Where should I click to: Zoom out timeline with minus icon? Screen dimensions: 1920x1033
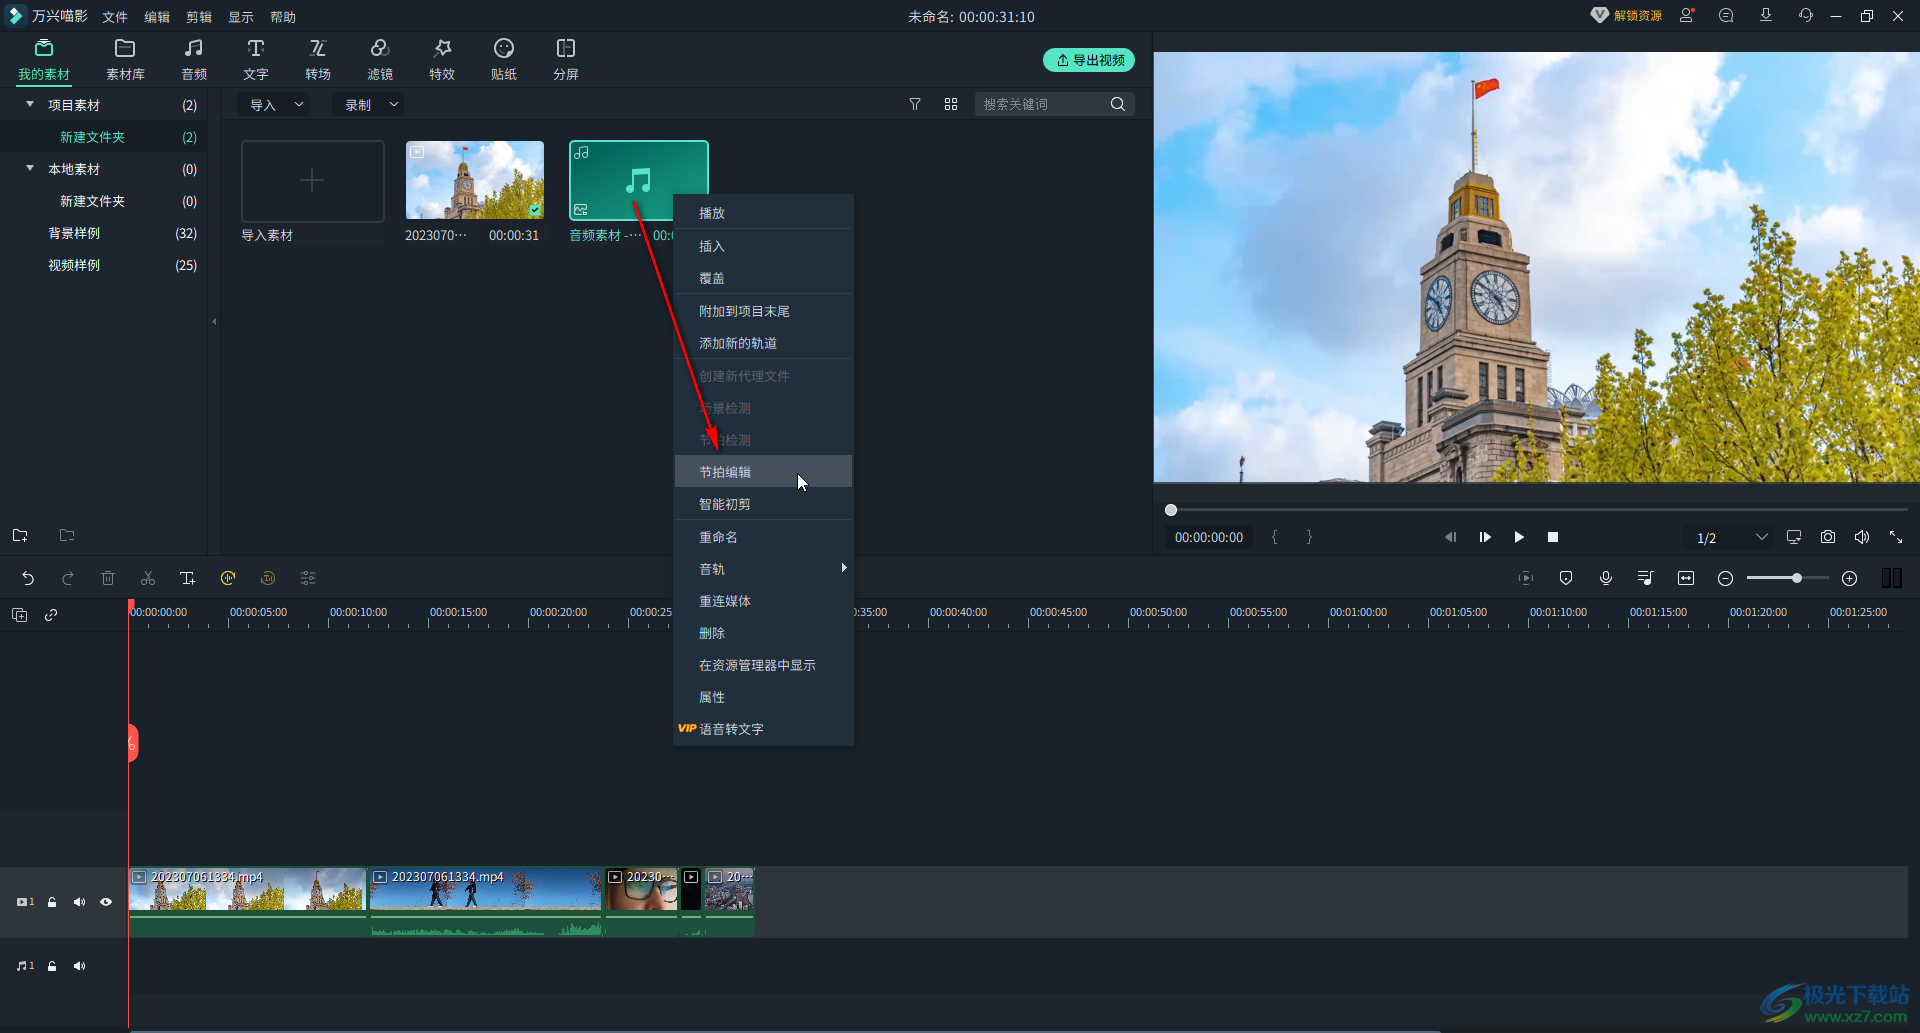1725,578
